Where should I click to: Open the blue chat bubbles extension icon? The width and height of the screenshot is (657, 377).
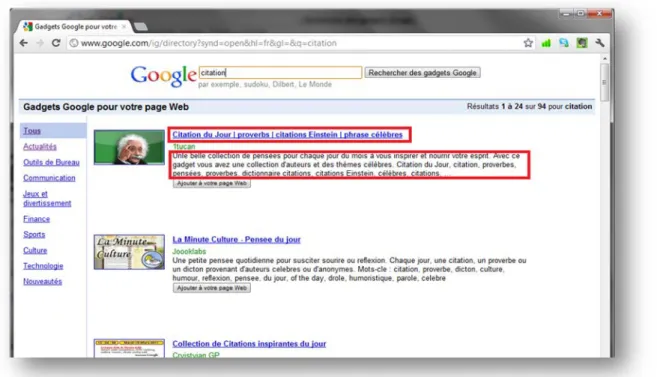click(x=564, y=43)
